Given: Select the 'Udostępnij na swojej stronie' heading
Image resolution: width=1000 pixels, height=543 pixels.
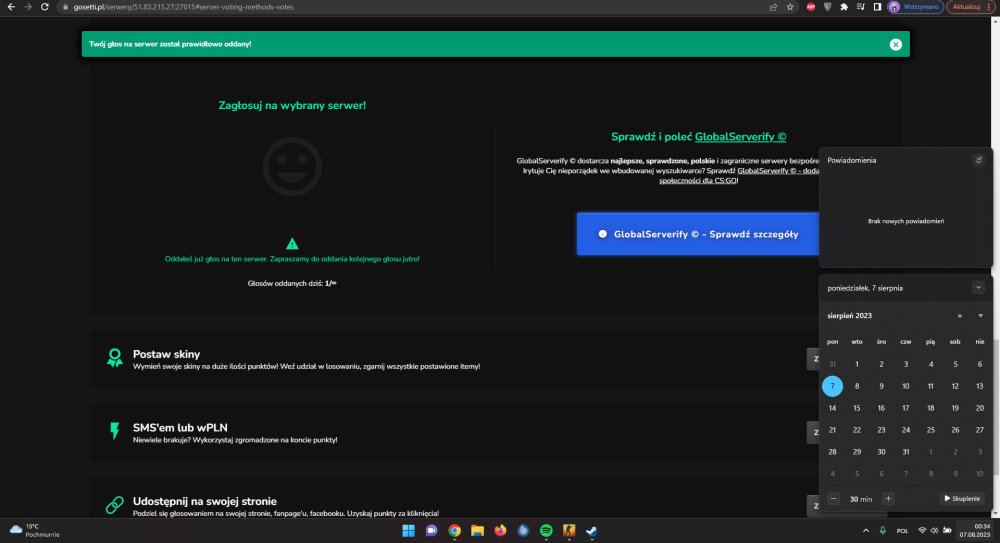Looking at the screenshot, I should pos(205,502).
